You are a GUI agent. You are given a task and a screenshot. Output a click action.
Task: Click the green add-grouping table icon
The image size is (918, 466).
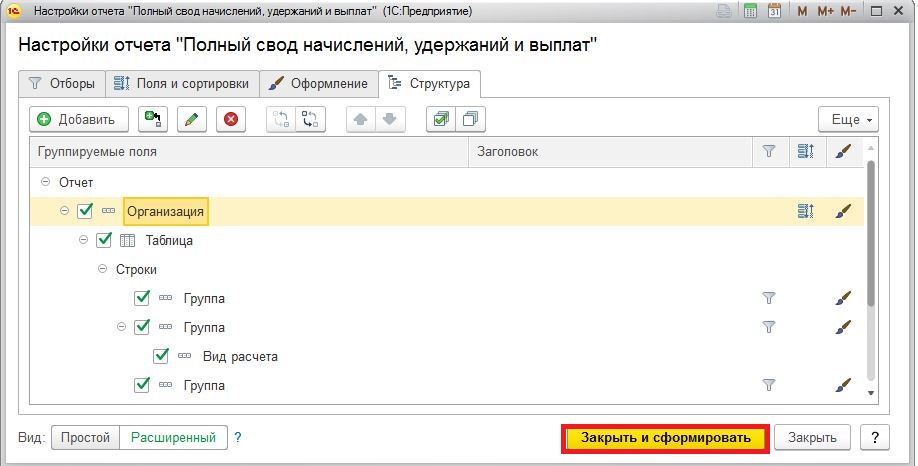[x=153, y=119]
